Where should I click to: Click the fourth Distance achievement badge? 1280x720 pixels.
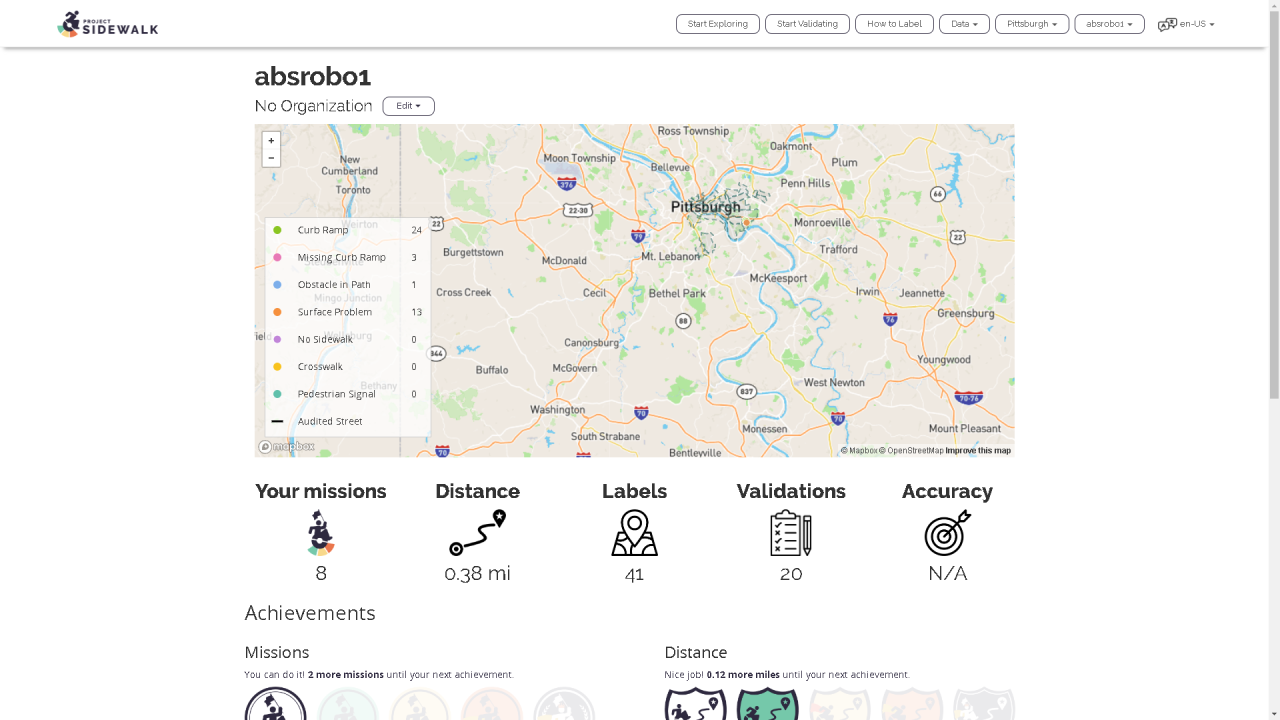[x=911, y=704]
